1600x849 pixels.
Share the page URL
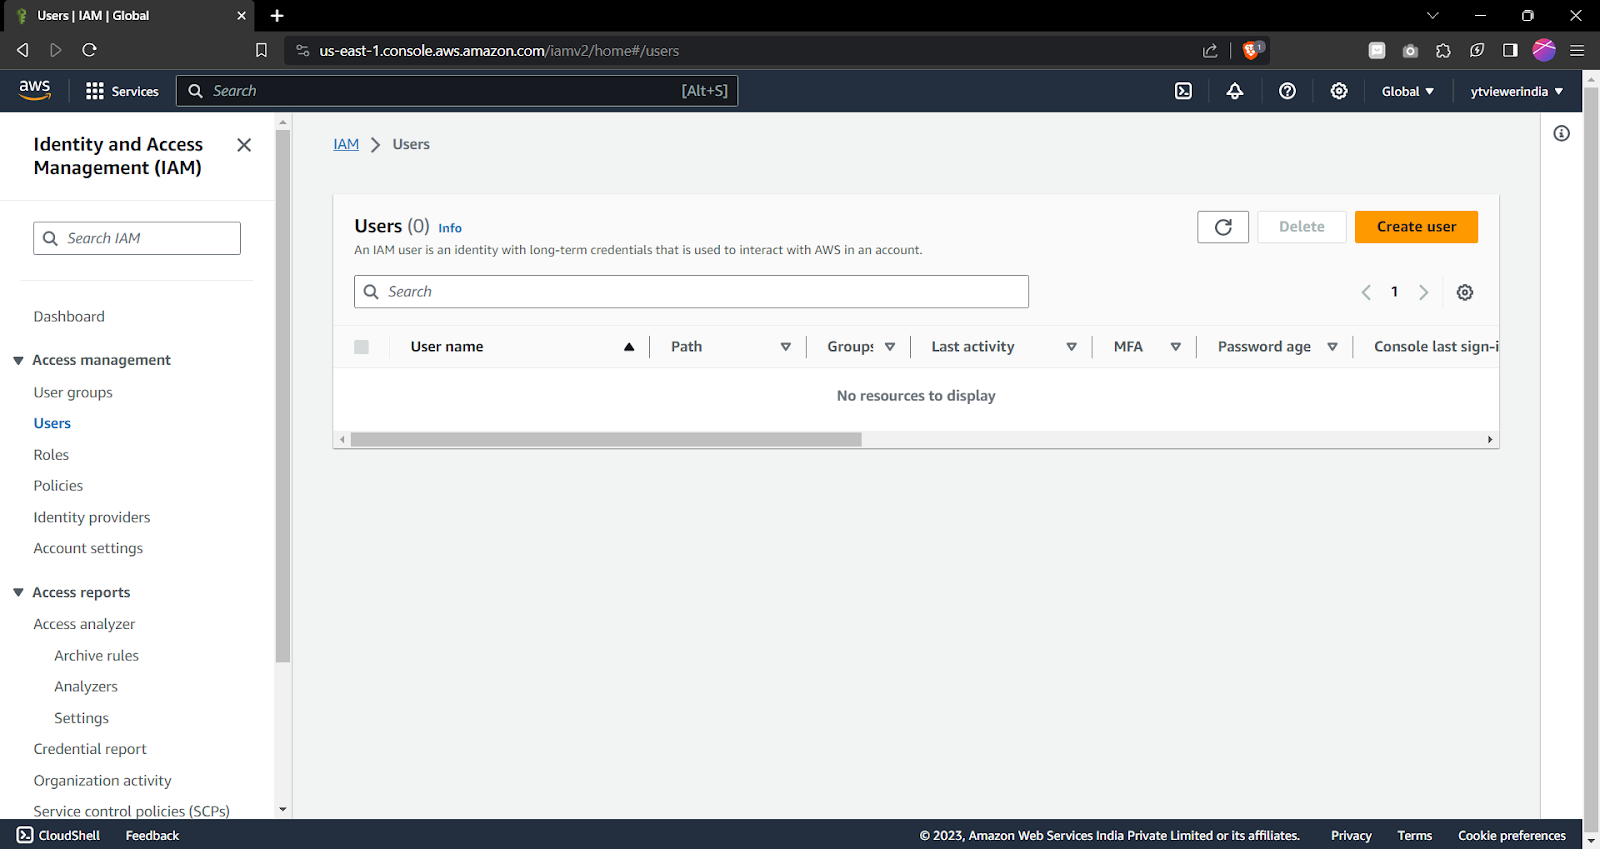[1210, 50]
